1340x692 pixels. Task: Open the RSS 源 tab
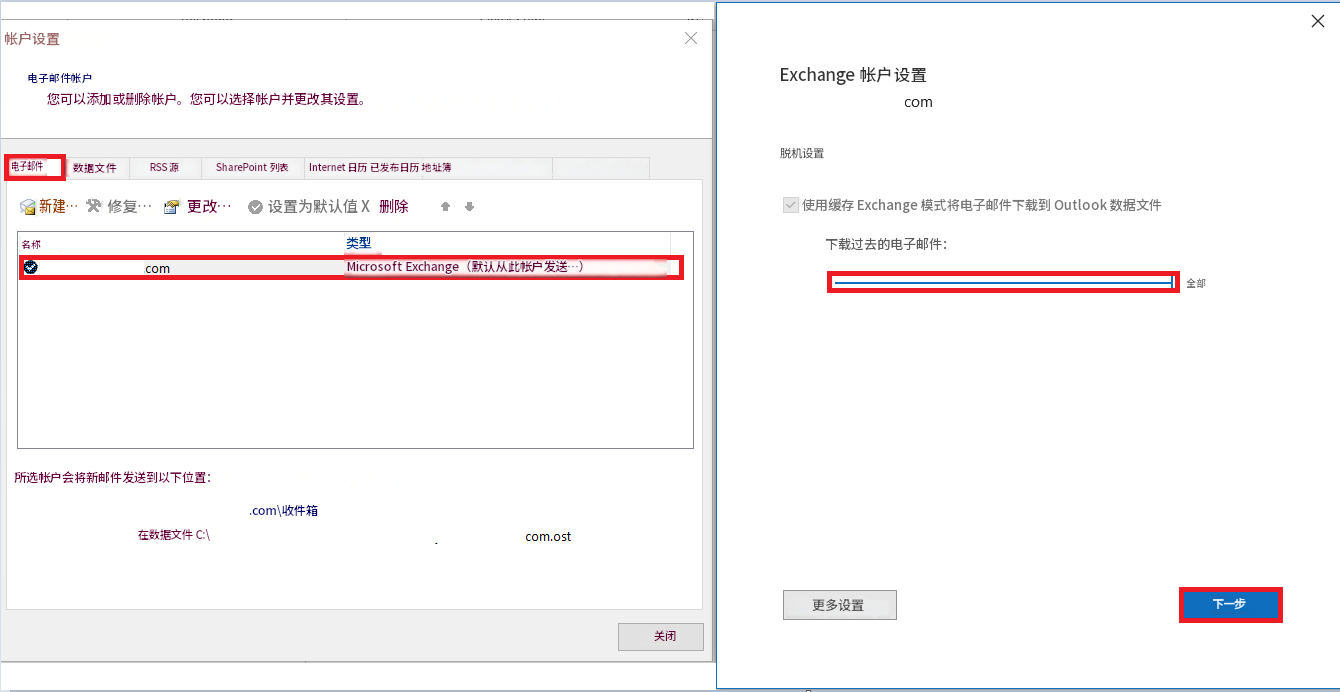164,167
